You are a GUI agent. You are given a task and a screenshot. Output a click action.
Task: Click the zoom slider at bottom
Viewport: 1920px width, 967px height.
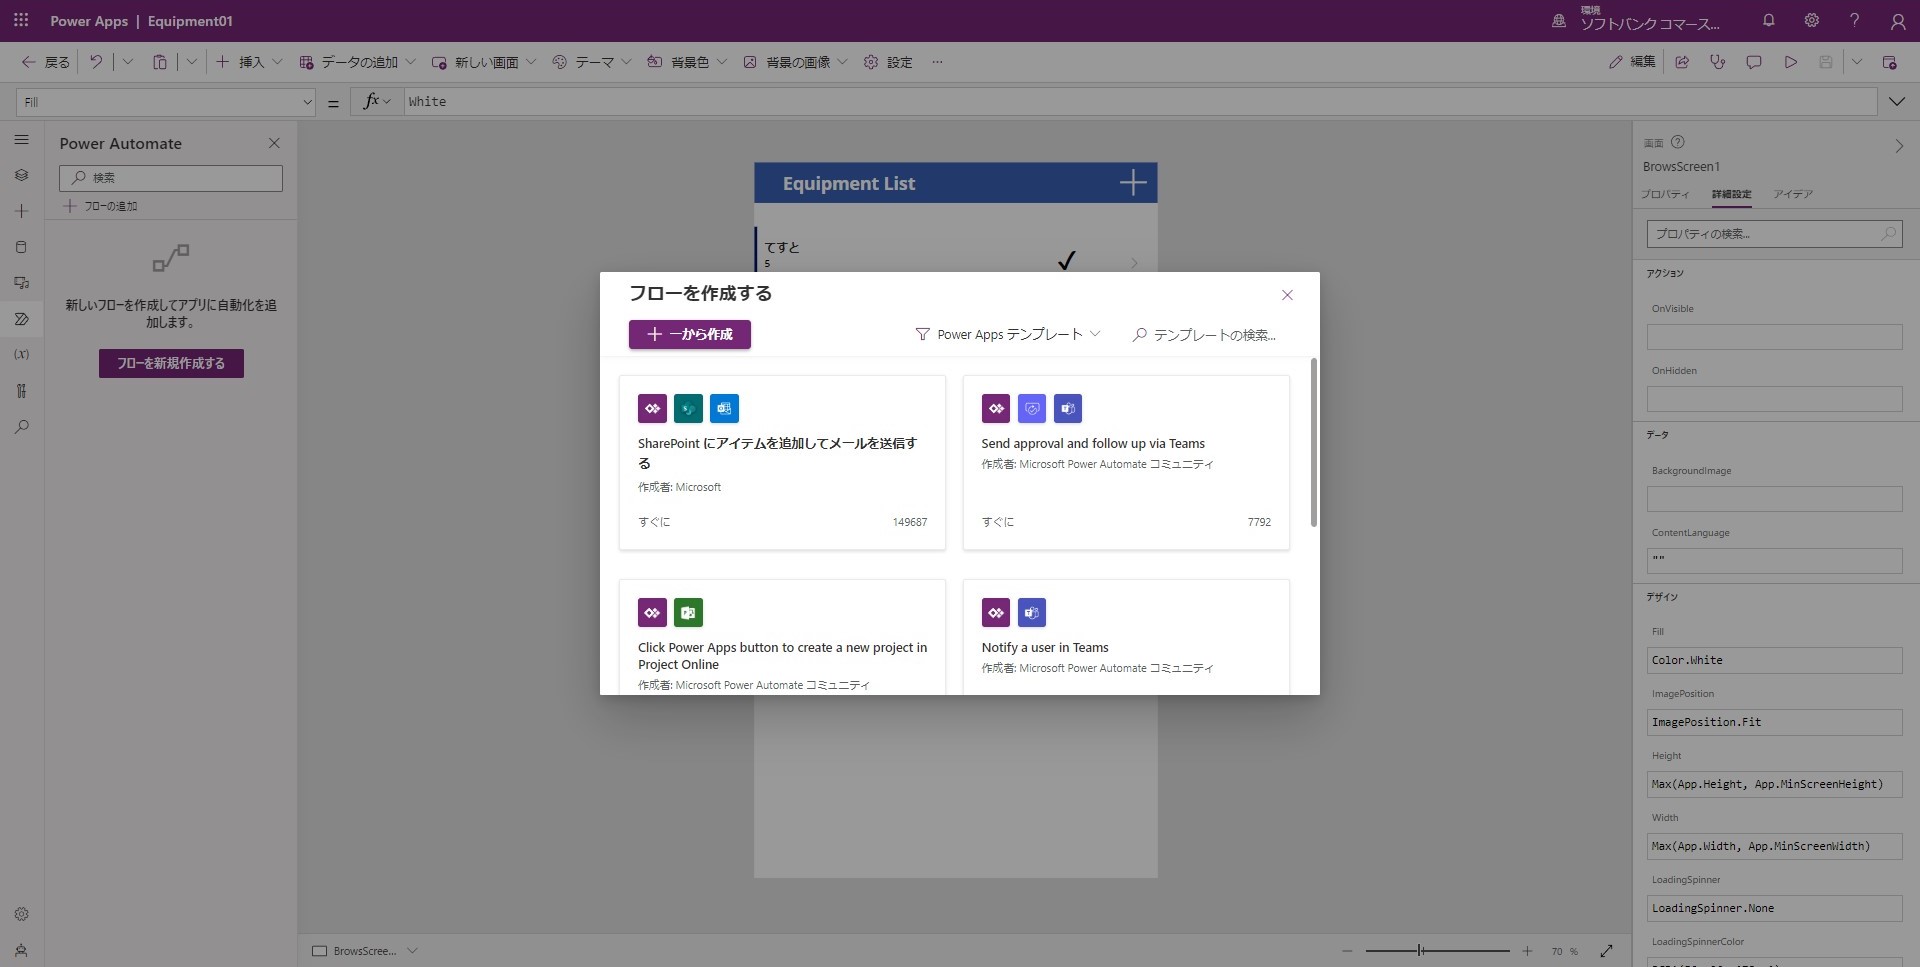1437,951
